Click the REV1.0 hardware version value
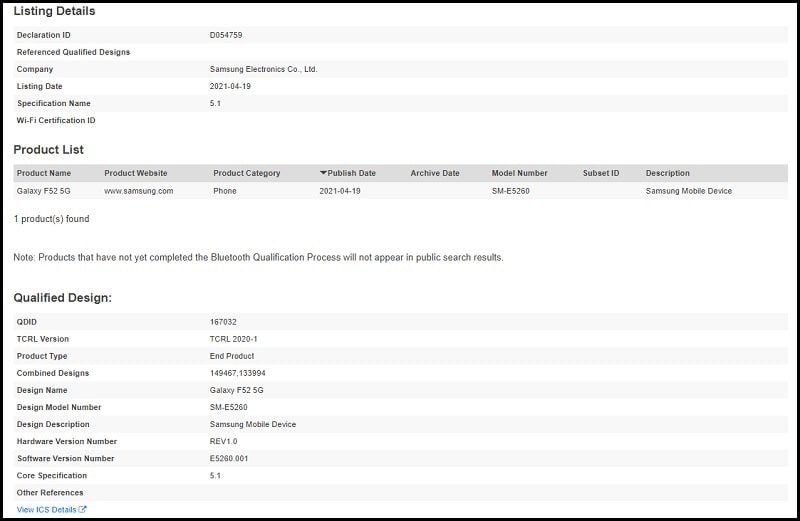Screen dimensions: 800x521 pyautogui.click(x=223, y=441)
